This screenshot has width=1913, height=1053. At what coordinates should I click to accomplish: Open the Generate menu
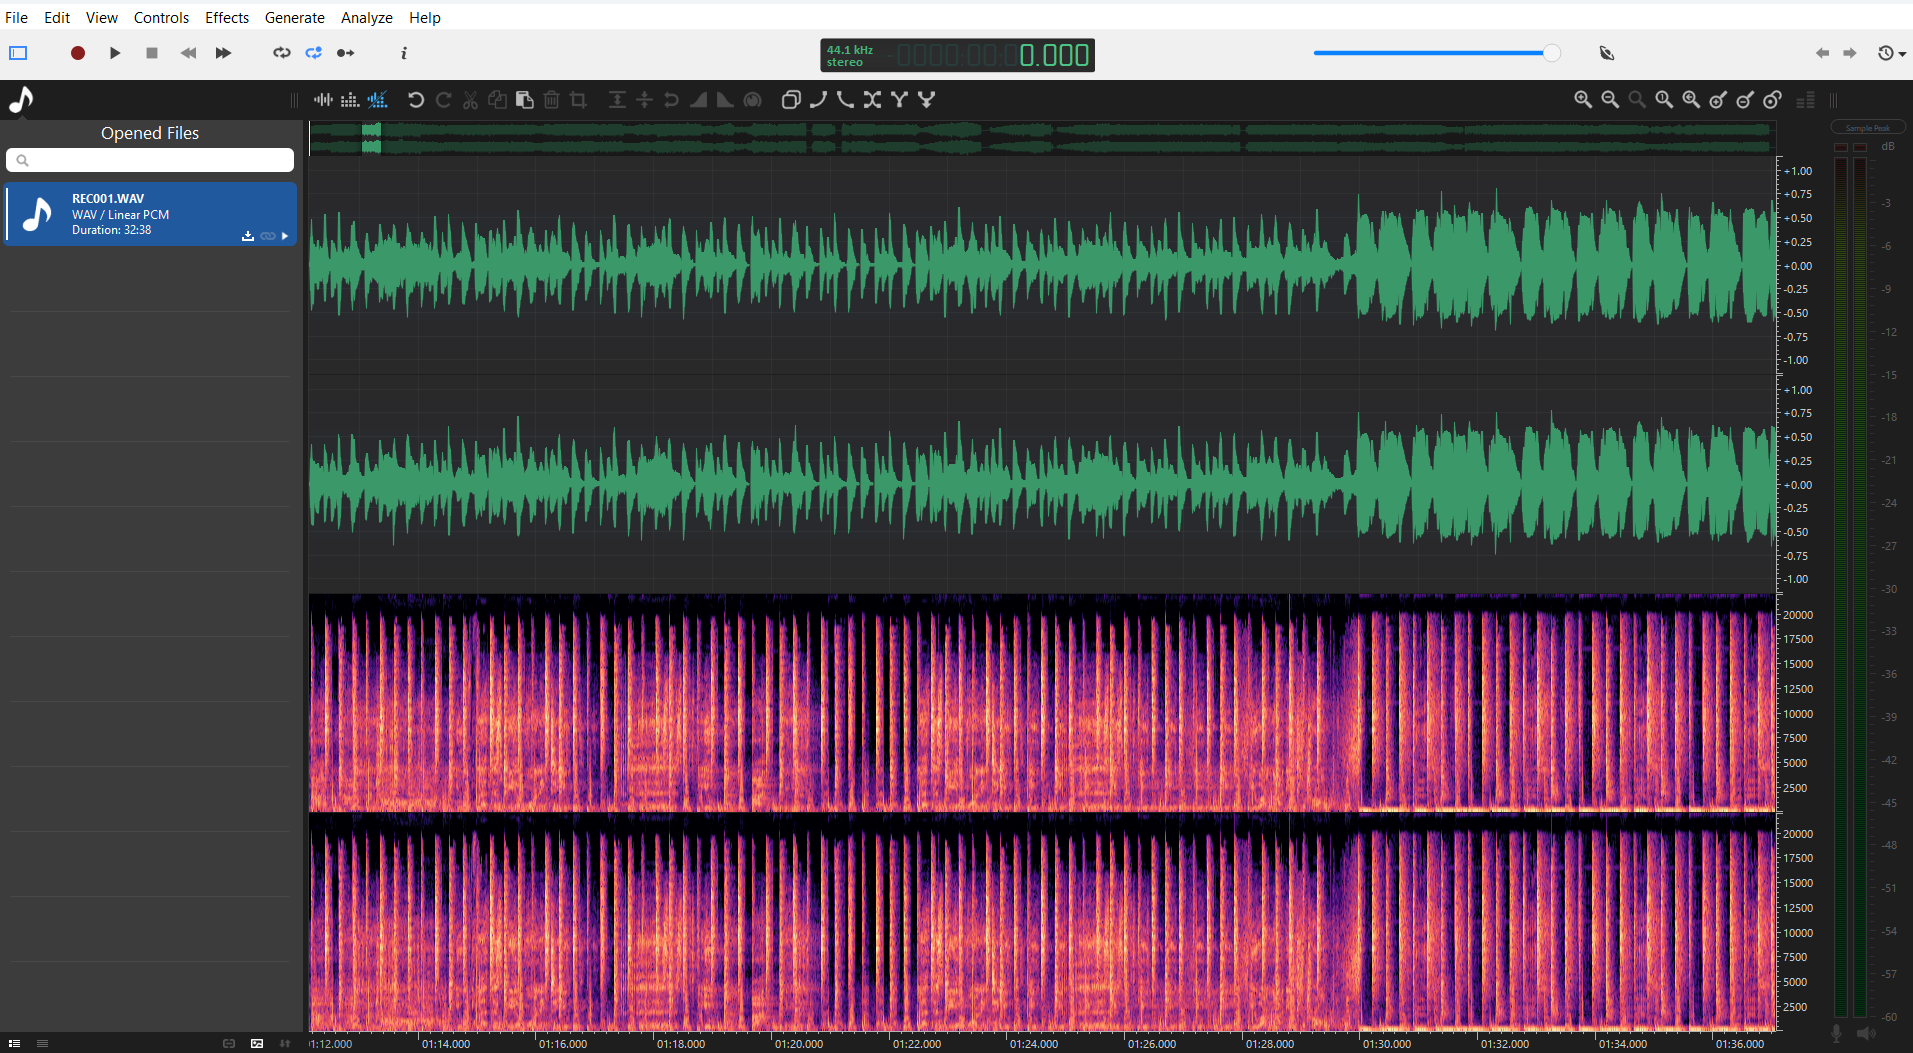pyautogui.click(x=294, y=17)
